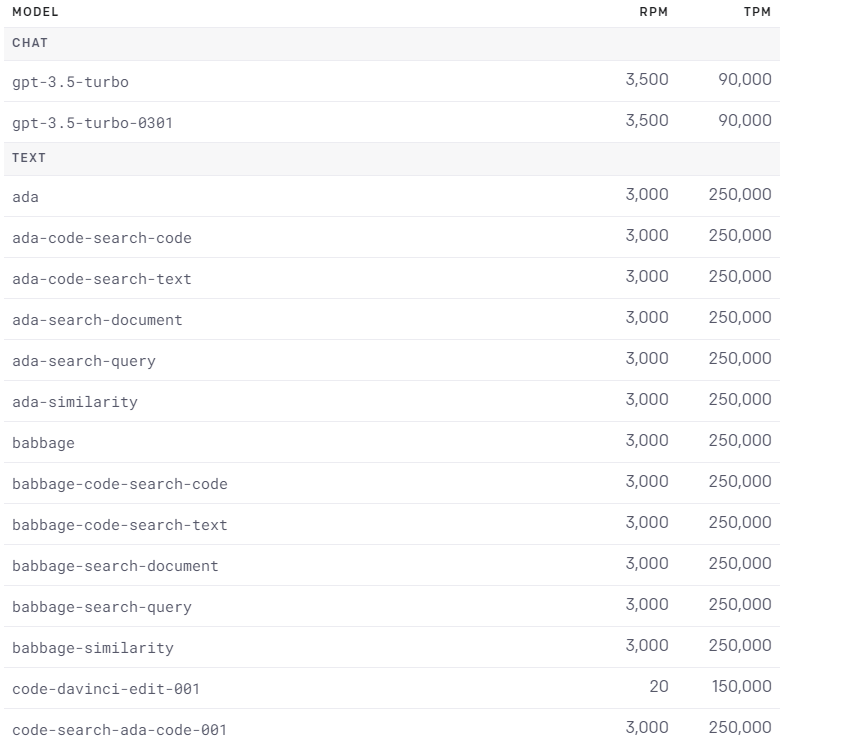Click the RPM value for ada-similarity
Viewport: 850px width, 740px height.
[647, 400]
